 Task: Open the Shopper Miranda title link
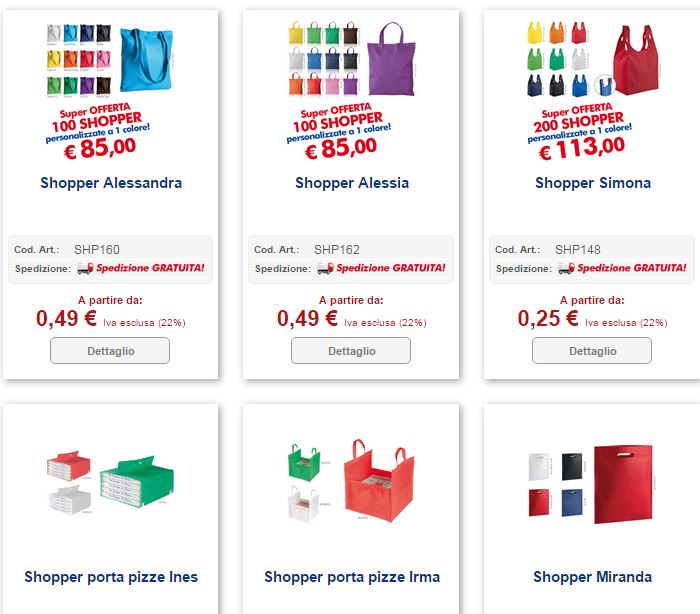tap(592, 576)
